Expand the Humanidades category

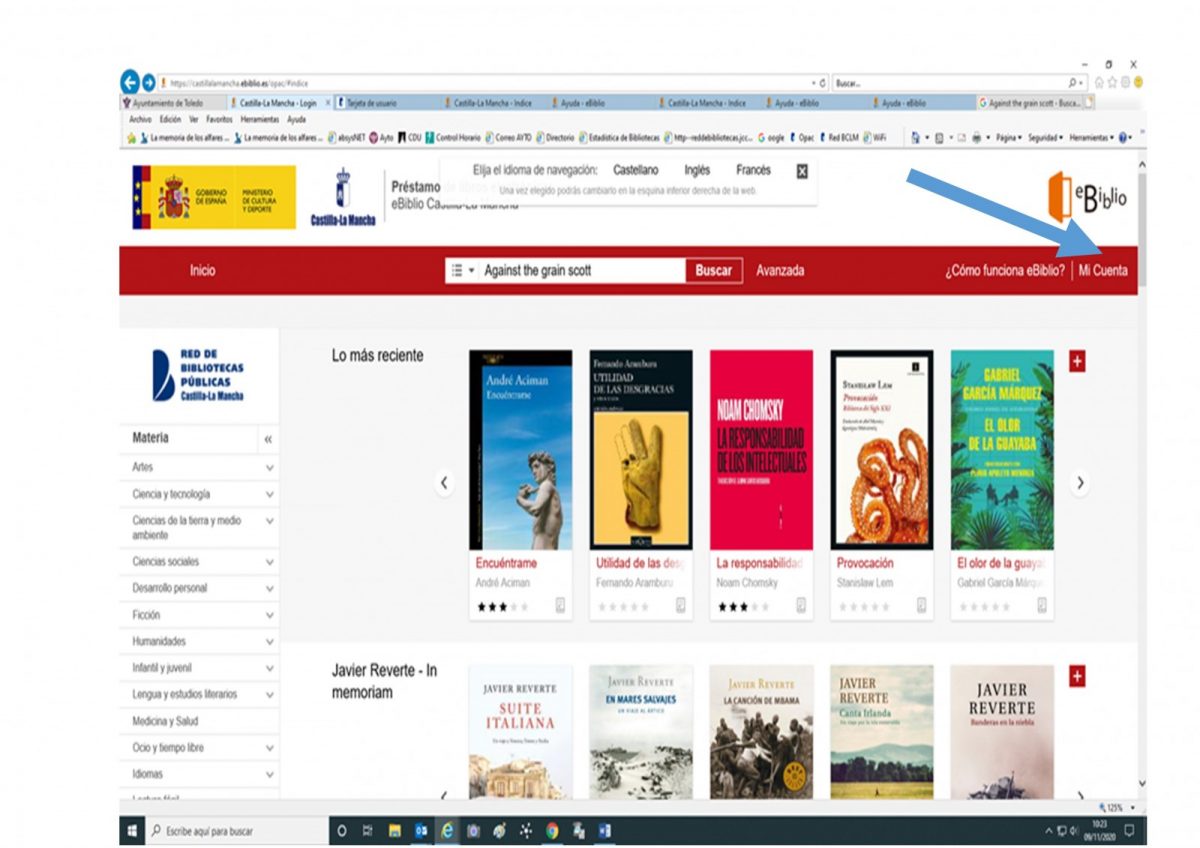(270, 642)
